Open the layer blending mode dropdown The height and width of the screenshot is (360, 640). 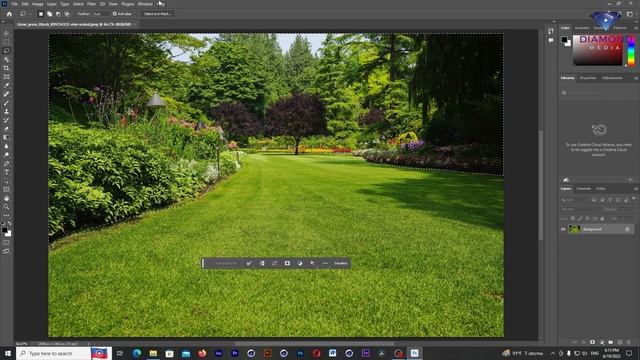click(580, 209)
